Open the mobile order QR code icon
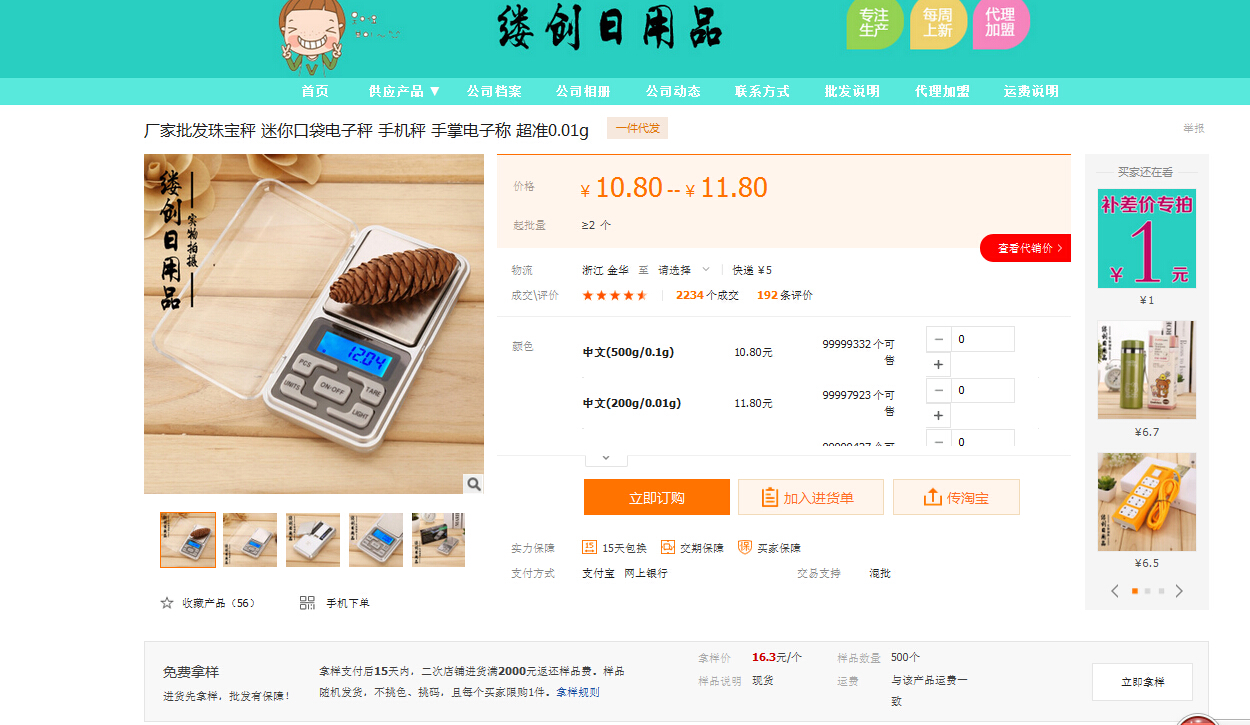Screen dimensions: 1250x725 point(308,603)
